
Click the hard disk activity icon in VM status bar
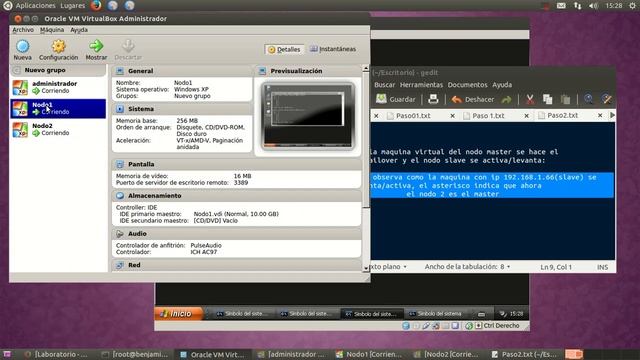[406, 326]
